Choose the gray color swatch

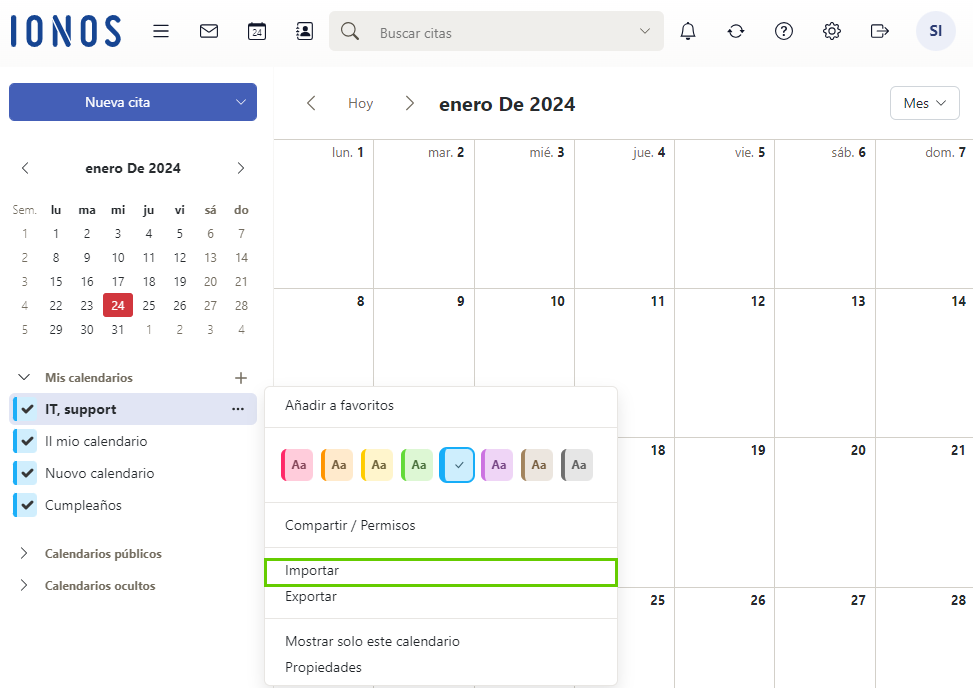tap(577, 465)
